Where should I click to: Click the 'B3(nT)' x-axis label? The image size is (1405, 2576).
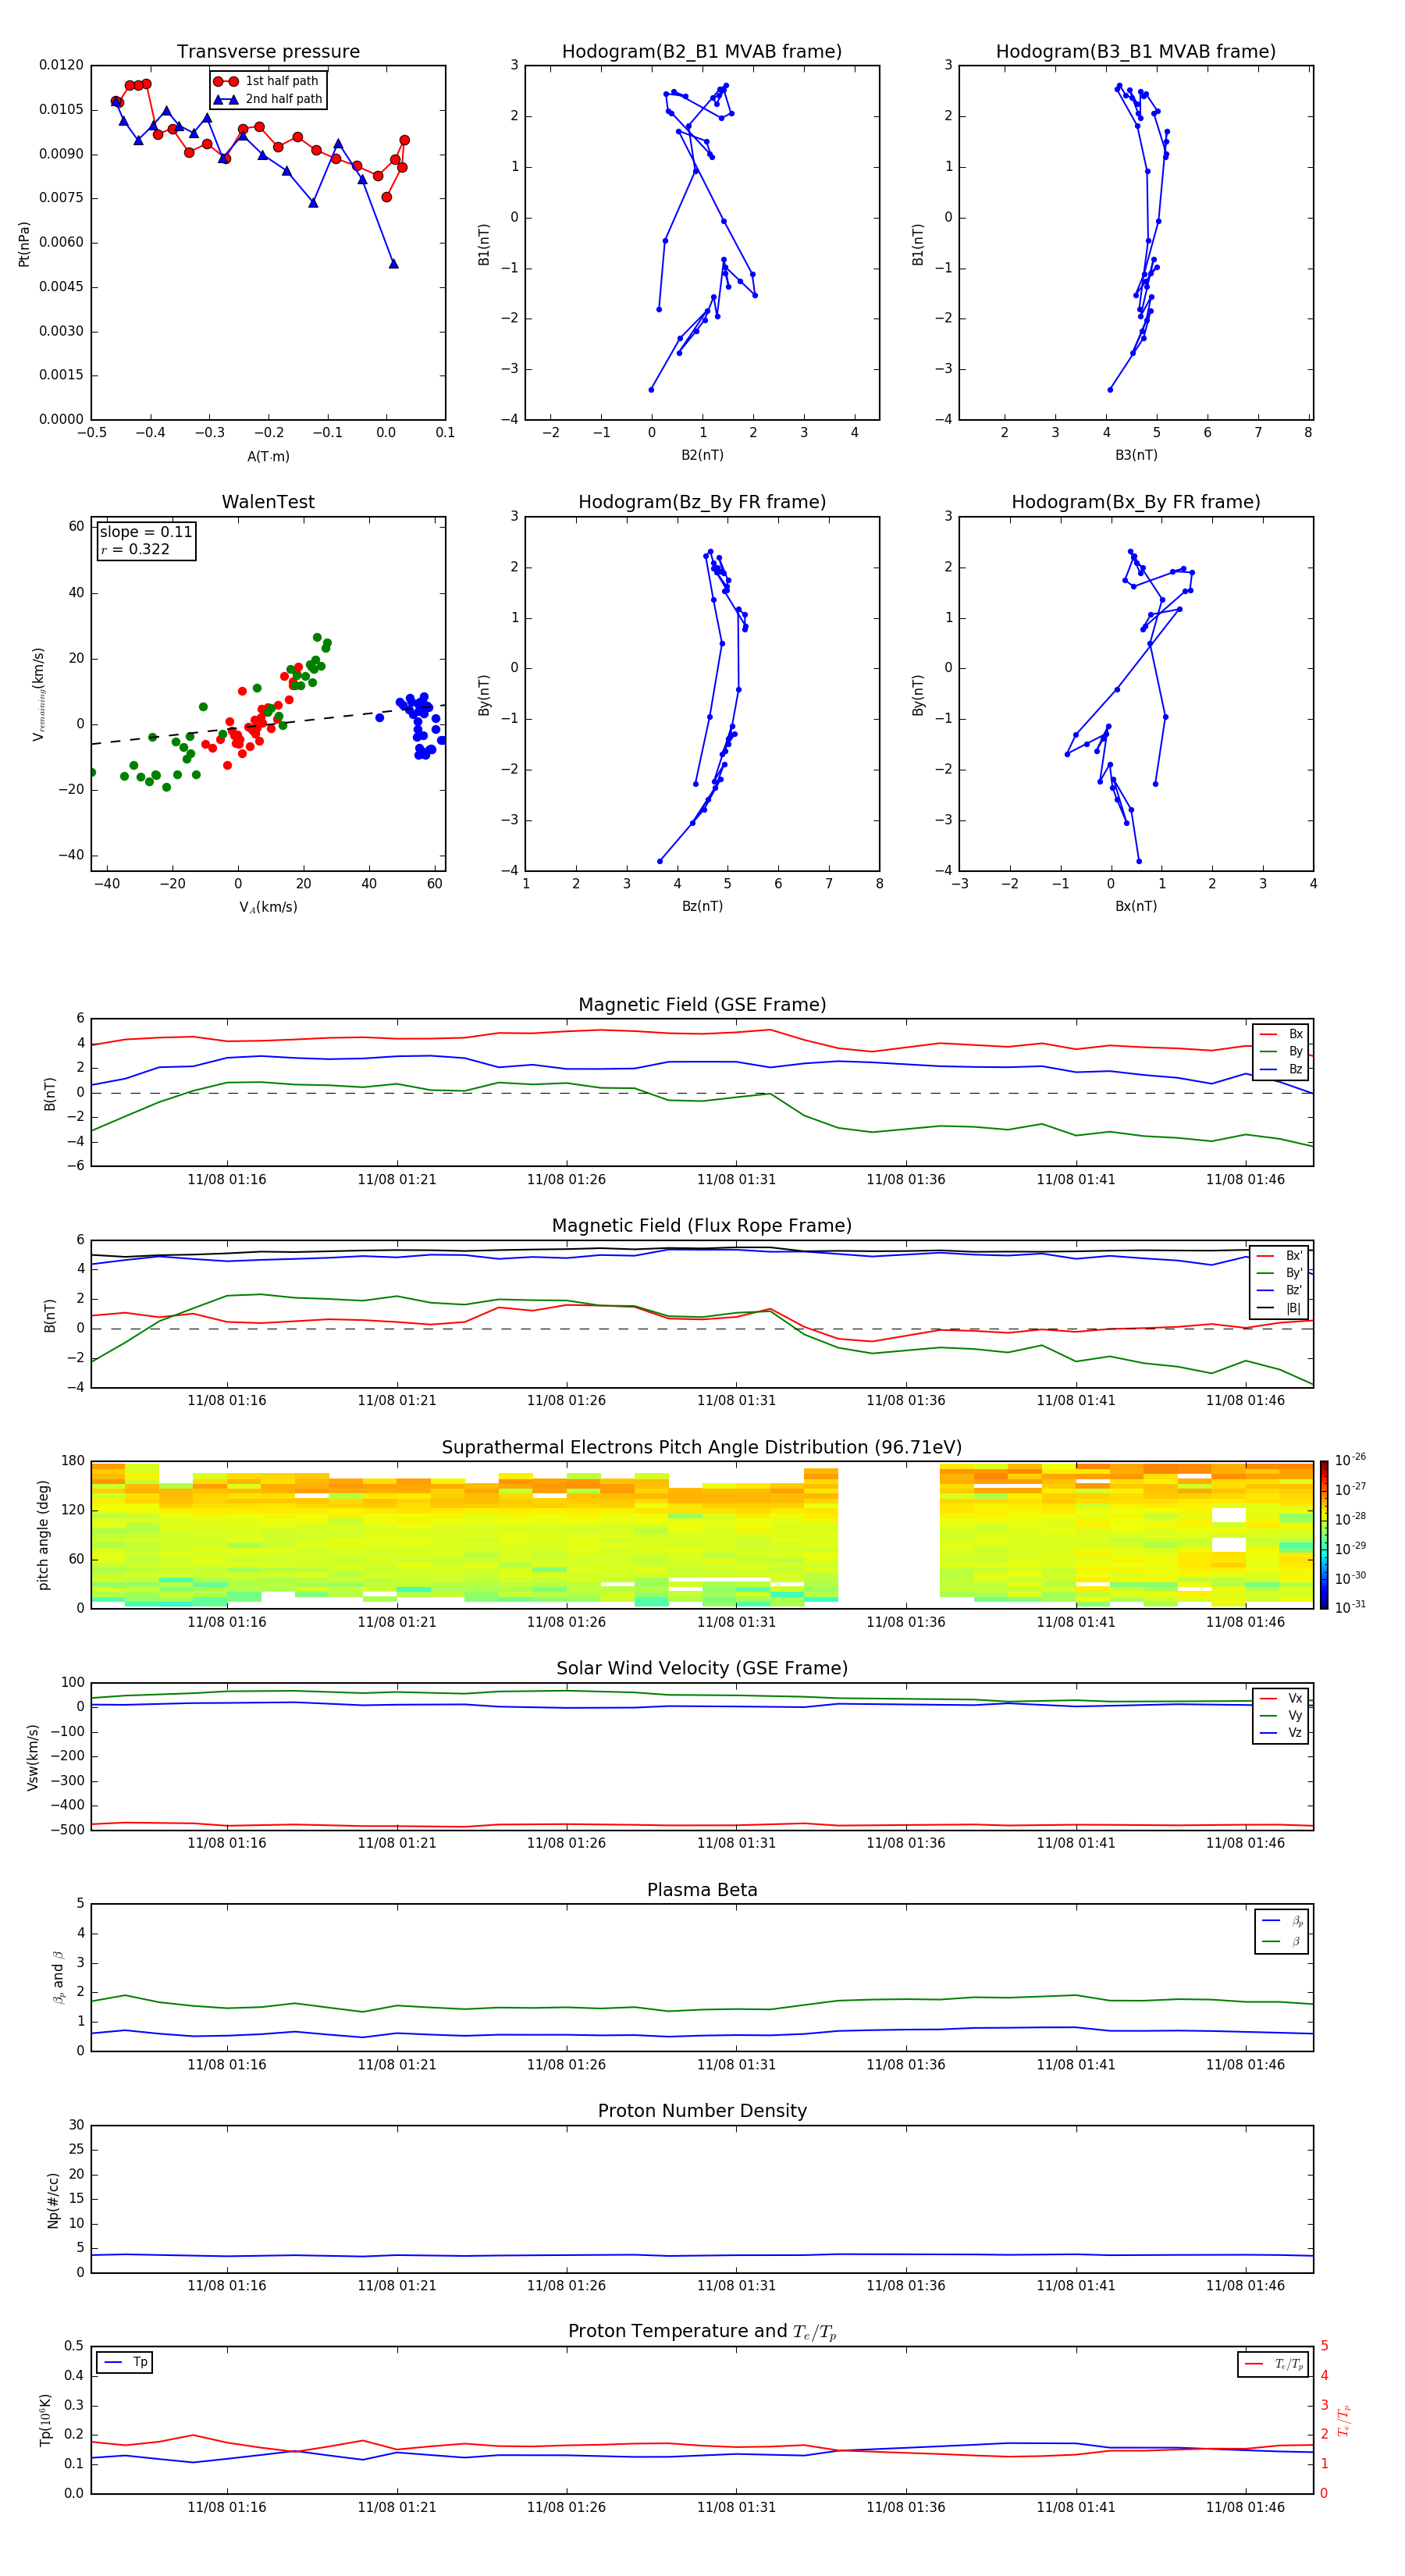tap(1136, 455)
